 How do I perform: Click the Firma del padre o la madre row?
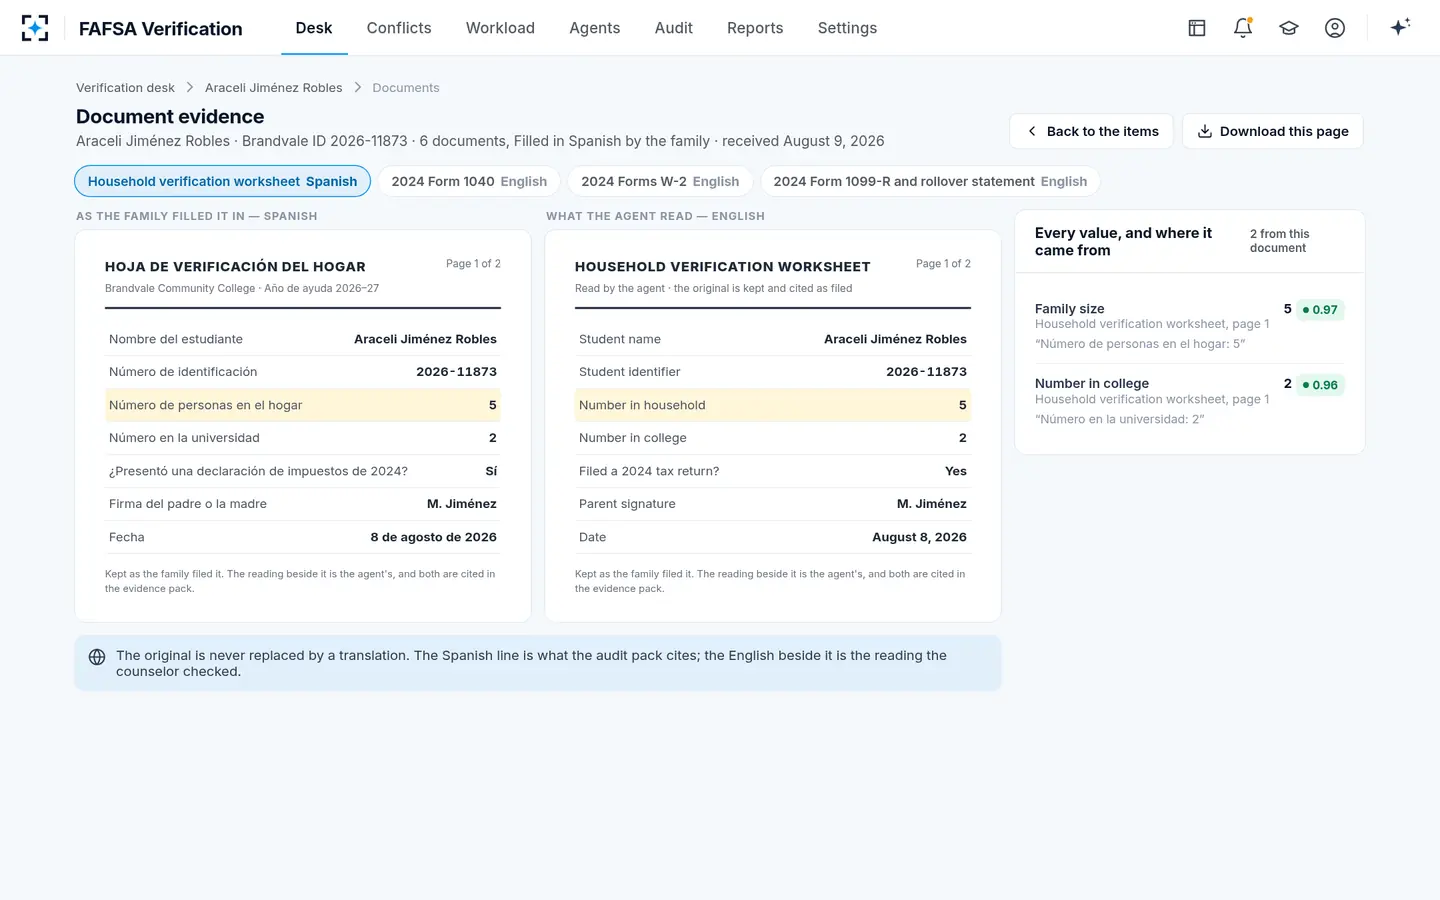click(303, 504)
